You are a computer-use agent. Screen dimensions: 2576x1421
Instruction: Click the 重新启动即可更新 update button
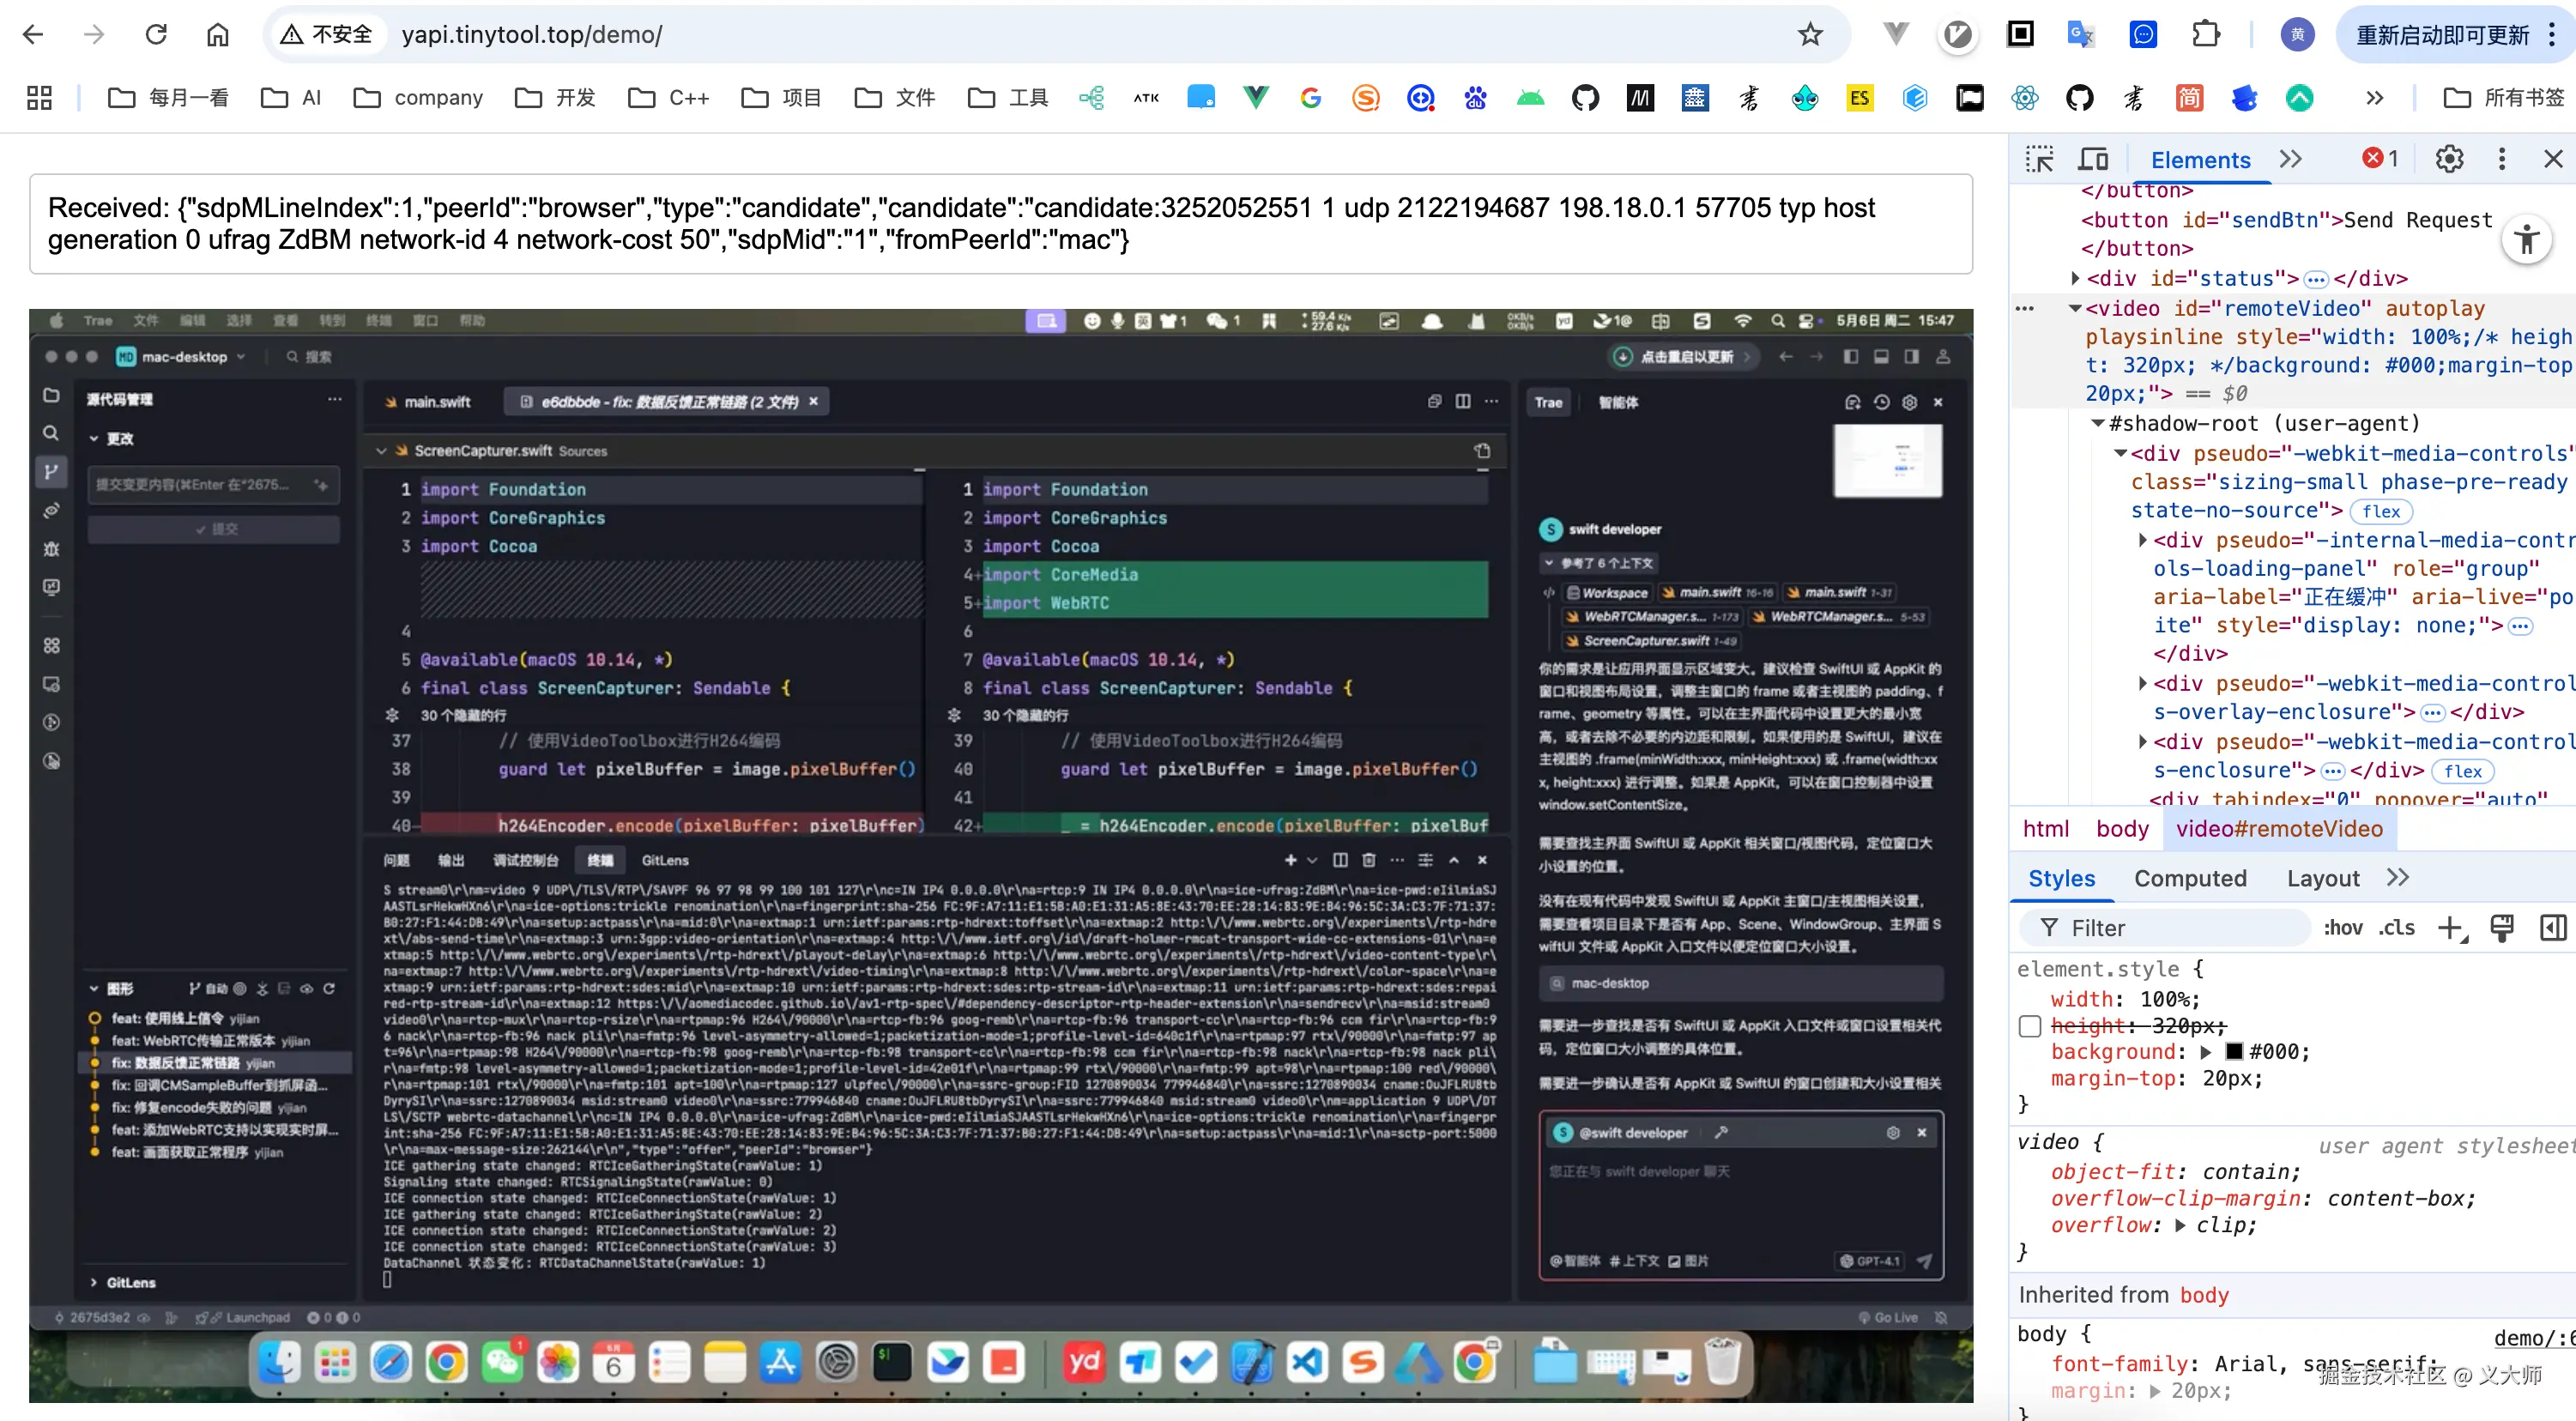click(2442, 35)
